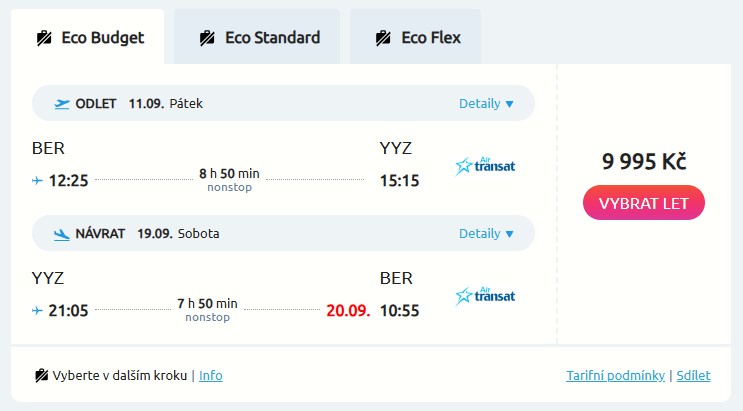The height and width of the screenshot is (411, 743).
Task: Click the baggage icon on Eco Flex tab
Action: [383, 38]
